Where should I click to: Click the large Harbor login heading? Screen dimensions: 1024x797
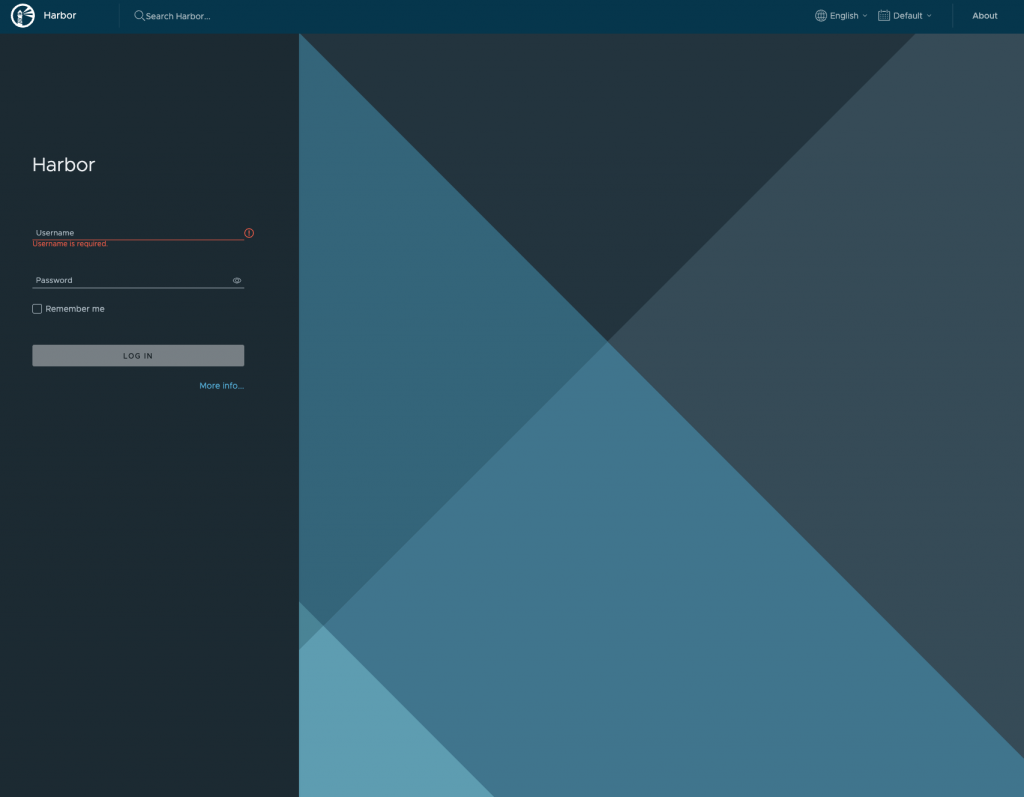click(x=63, y=164)
